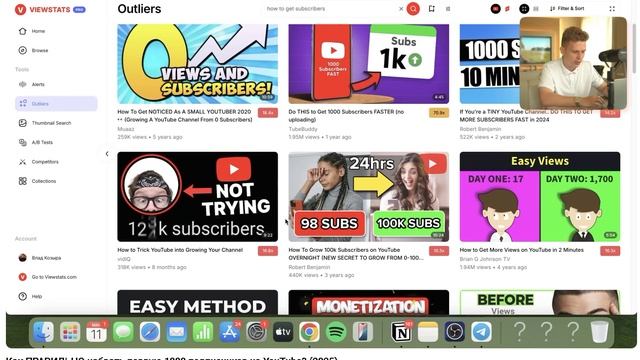Viewport: 640px width, 360px height.
Task: Open Telegram from the Dock
Action: (481, 331)
